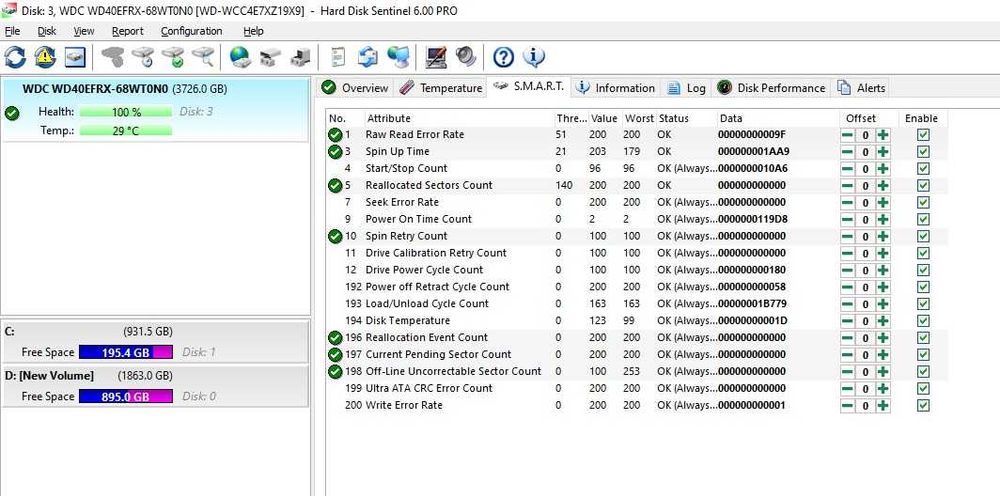This screenshot has width=1000, height=496.
Task: Click the gray stethoscope disk test icon
Action: point(114,57)
